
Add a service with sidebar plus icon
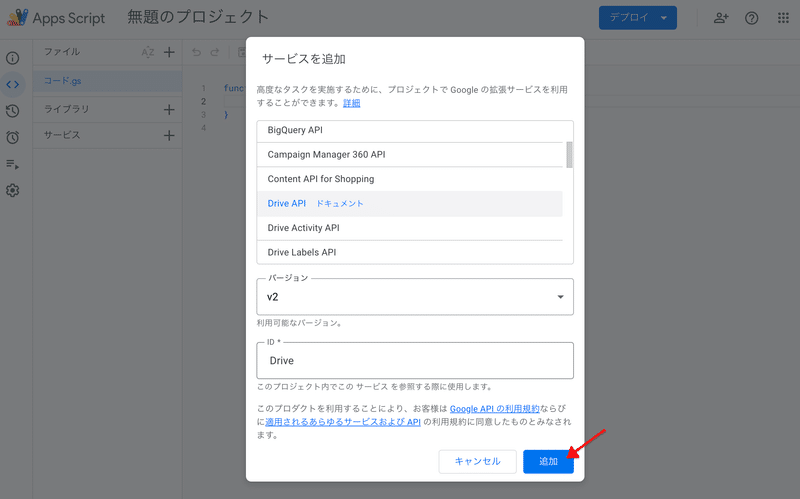[169, 136]
